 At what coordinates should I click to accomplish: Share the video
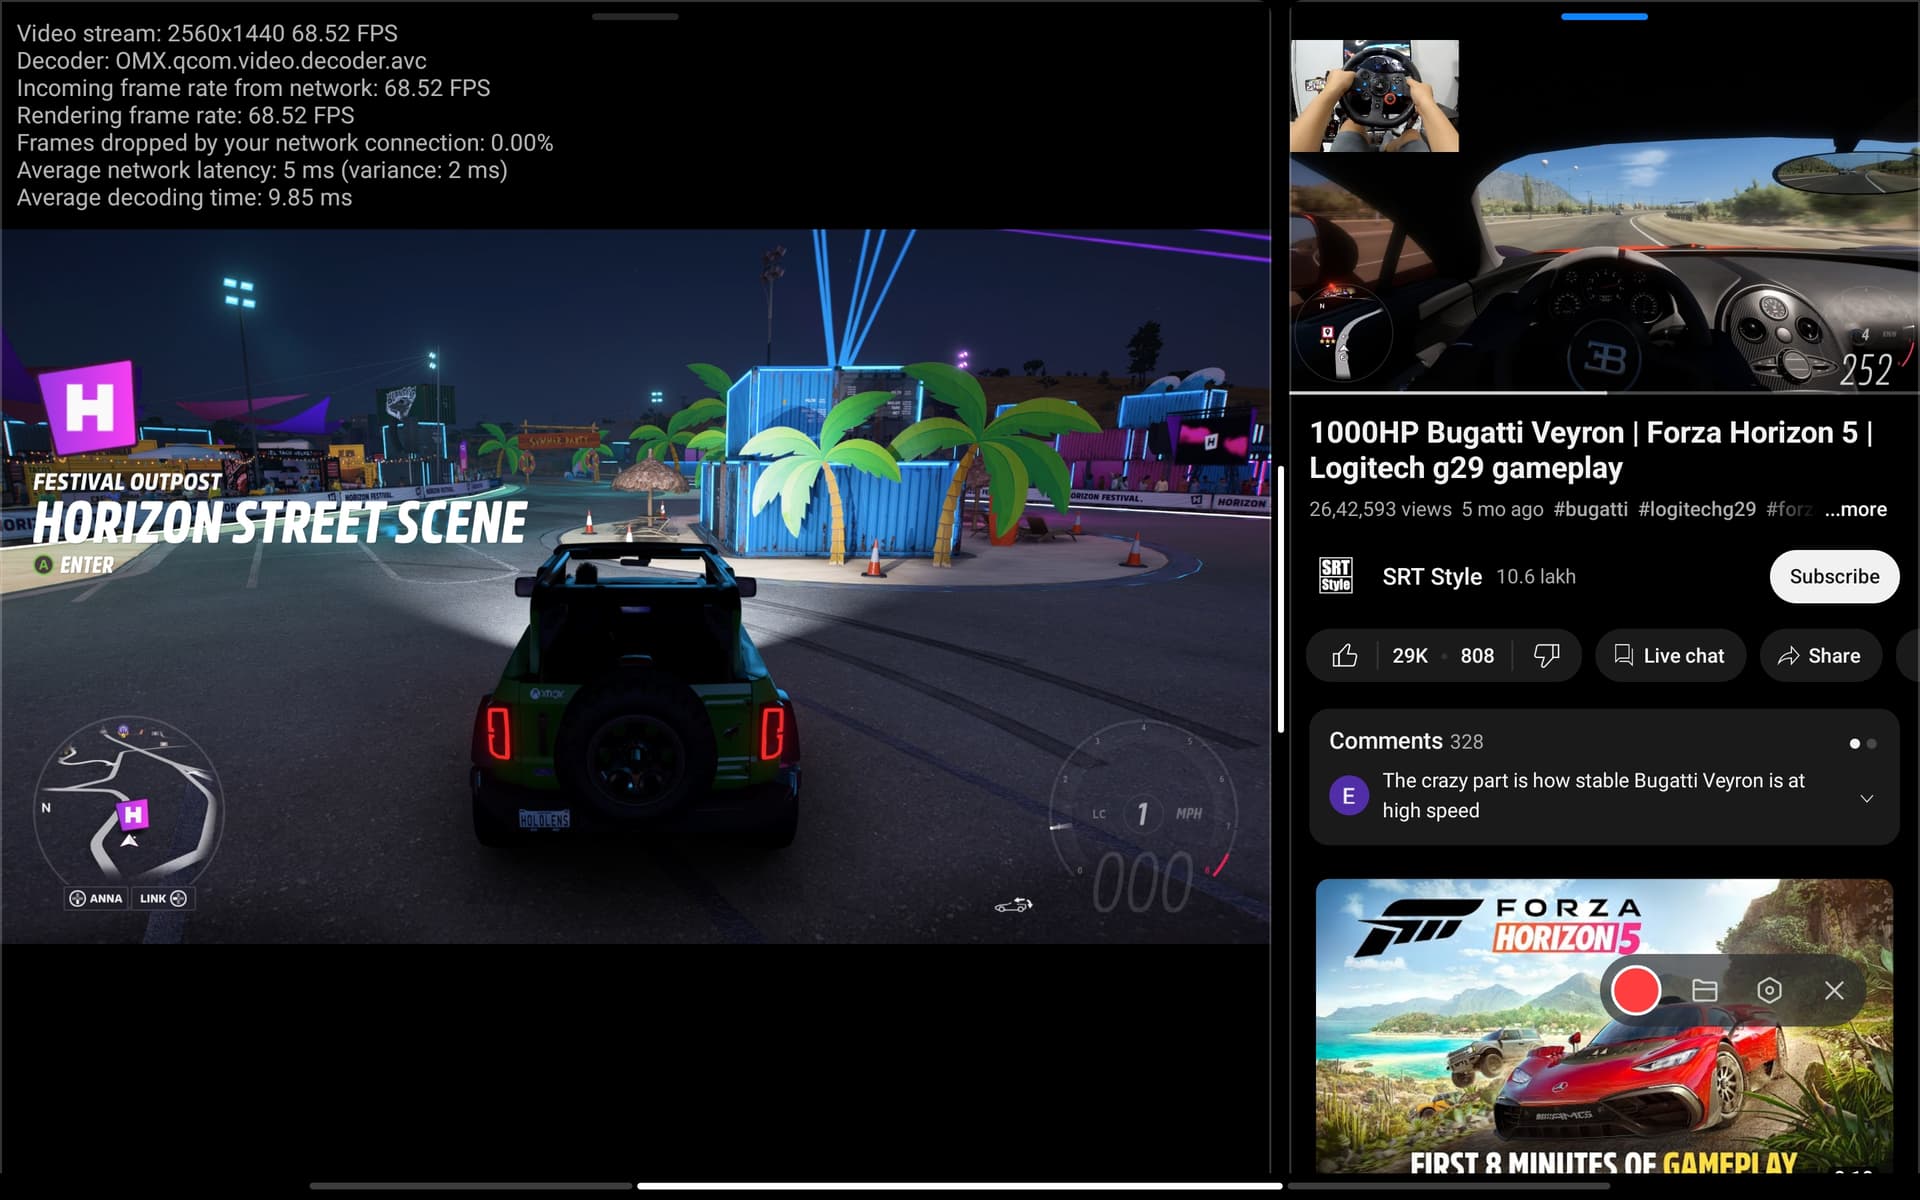(x=1820, y=656)
